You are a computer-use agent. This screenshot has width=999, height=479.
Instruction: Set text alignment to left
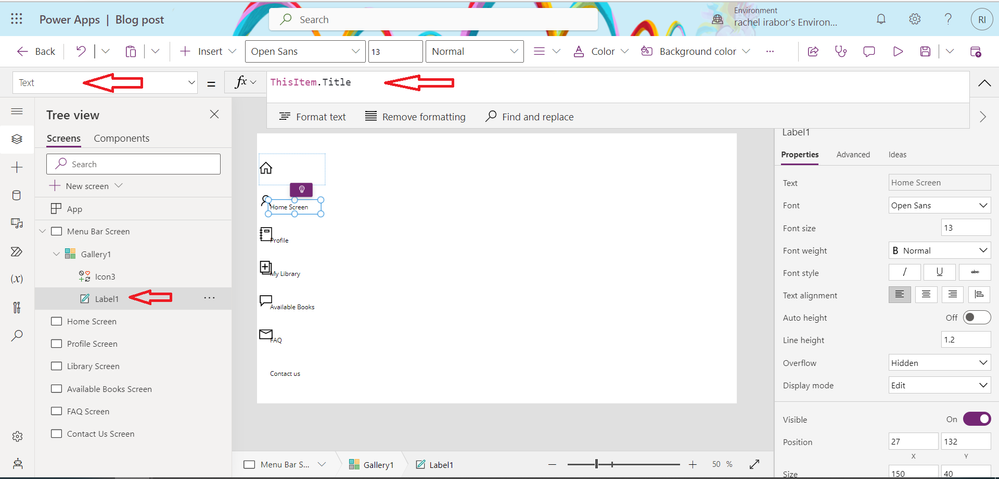(900, 294)
